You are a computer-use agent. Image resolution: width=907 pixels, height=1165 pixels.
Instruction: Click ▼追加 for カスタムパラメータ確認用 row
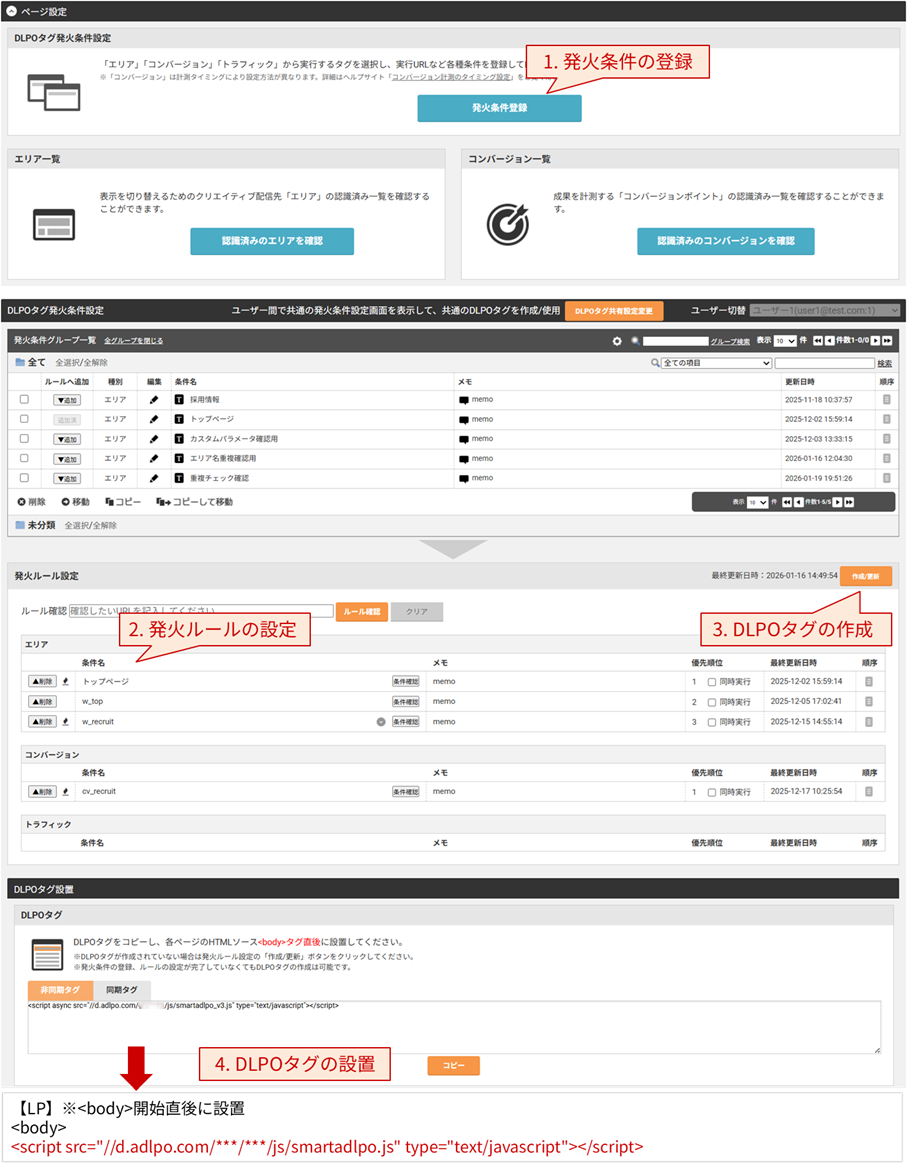(67, 439)
